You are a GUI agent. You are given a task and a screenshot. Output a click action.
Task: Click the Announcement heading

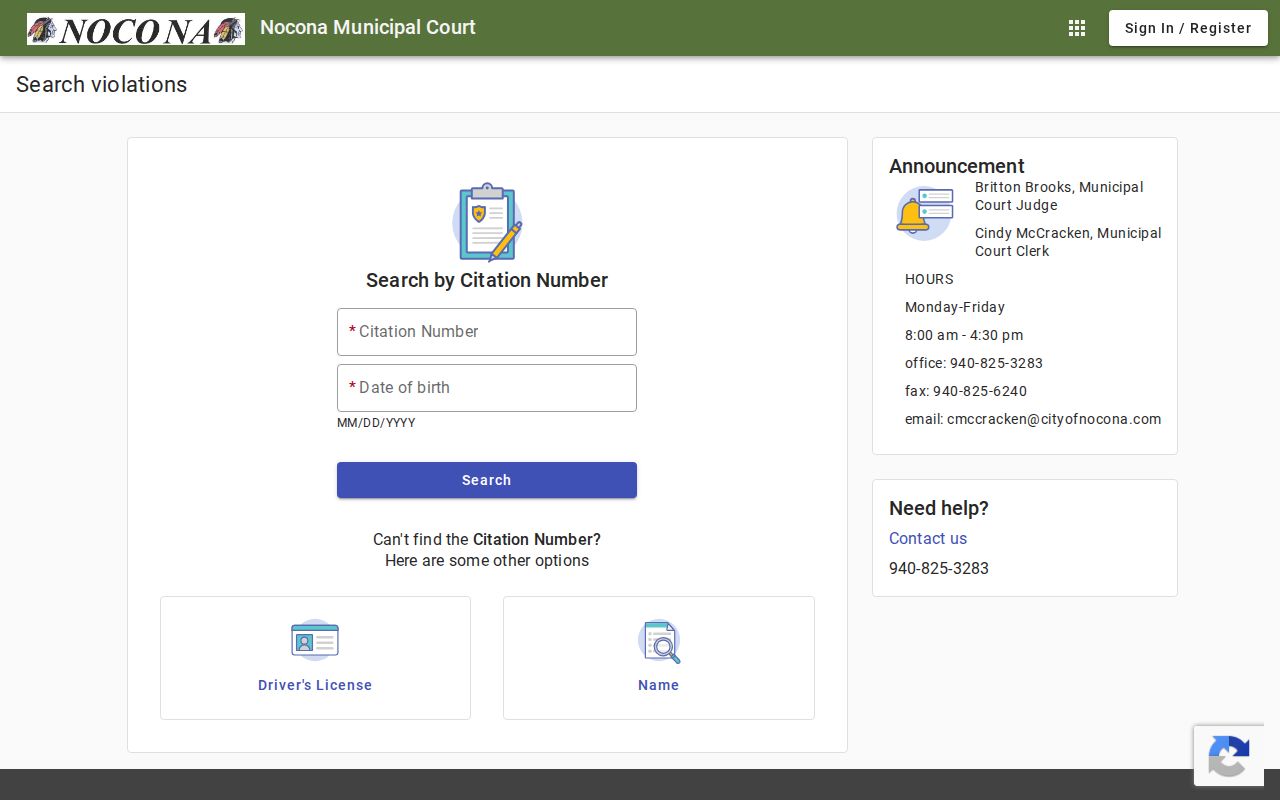click(x=957, y=166)
